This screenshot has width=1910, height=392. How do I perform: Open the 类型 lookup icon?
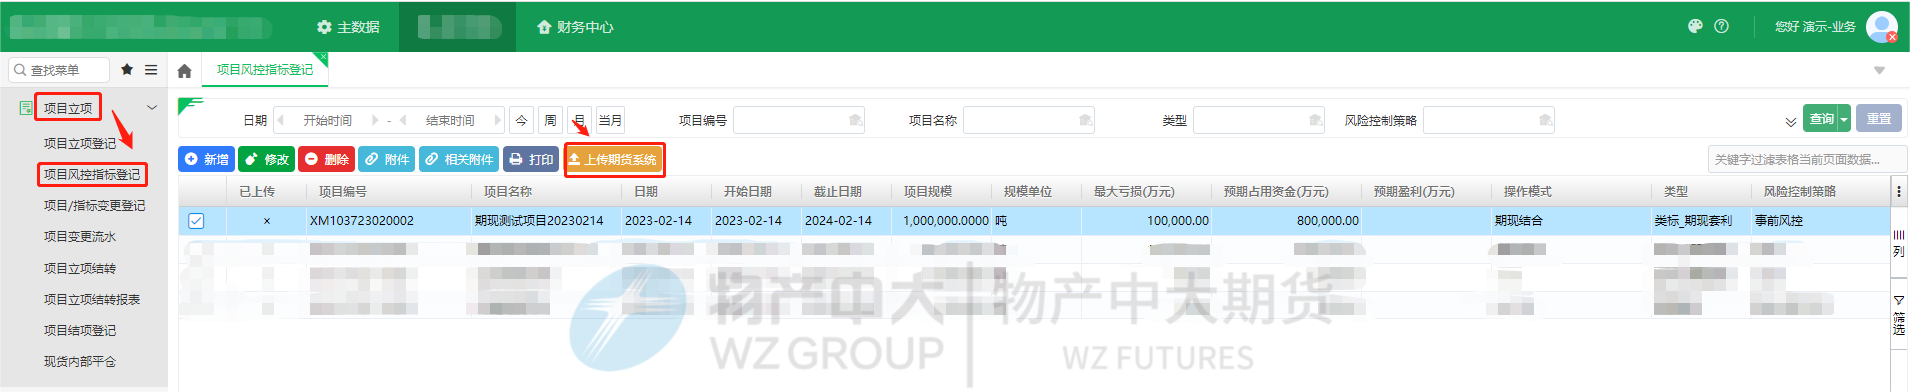pyautogui.click(x=1315, y=120)
